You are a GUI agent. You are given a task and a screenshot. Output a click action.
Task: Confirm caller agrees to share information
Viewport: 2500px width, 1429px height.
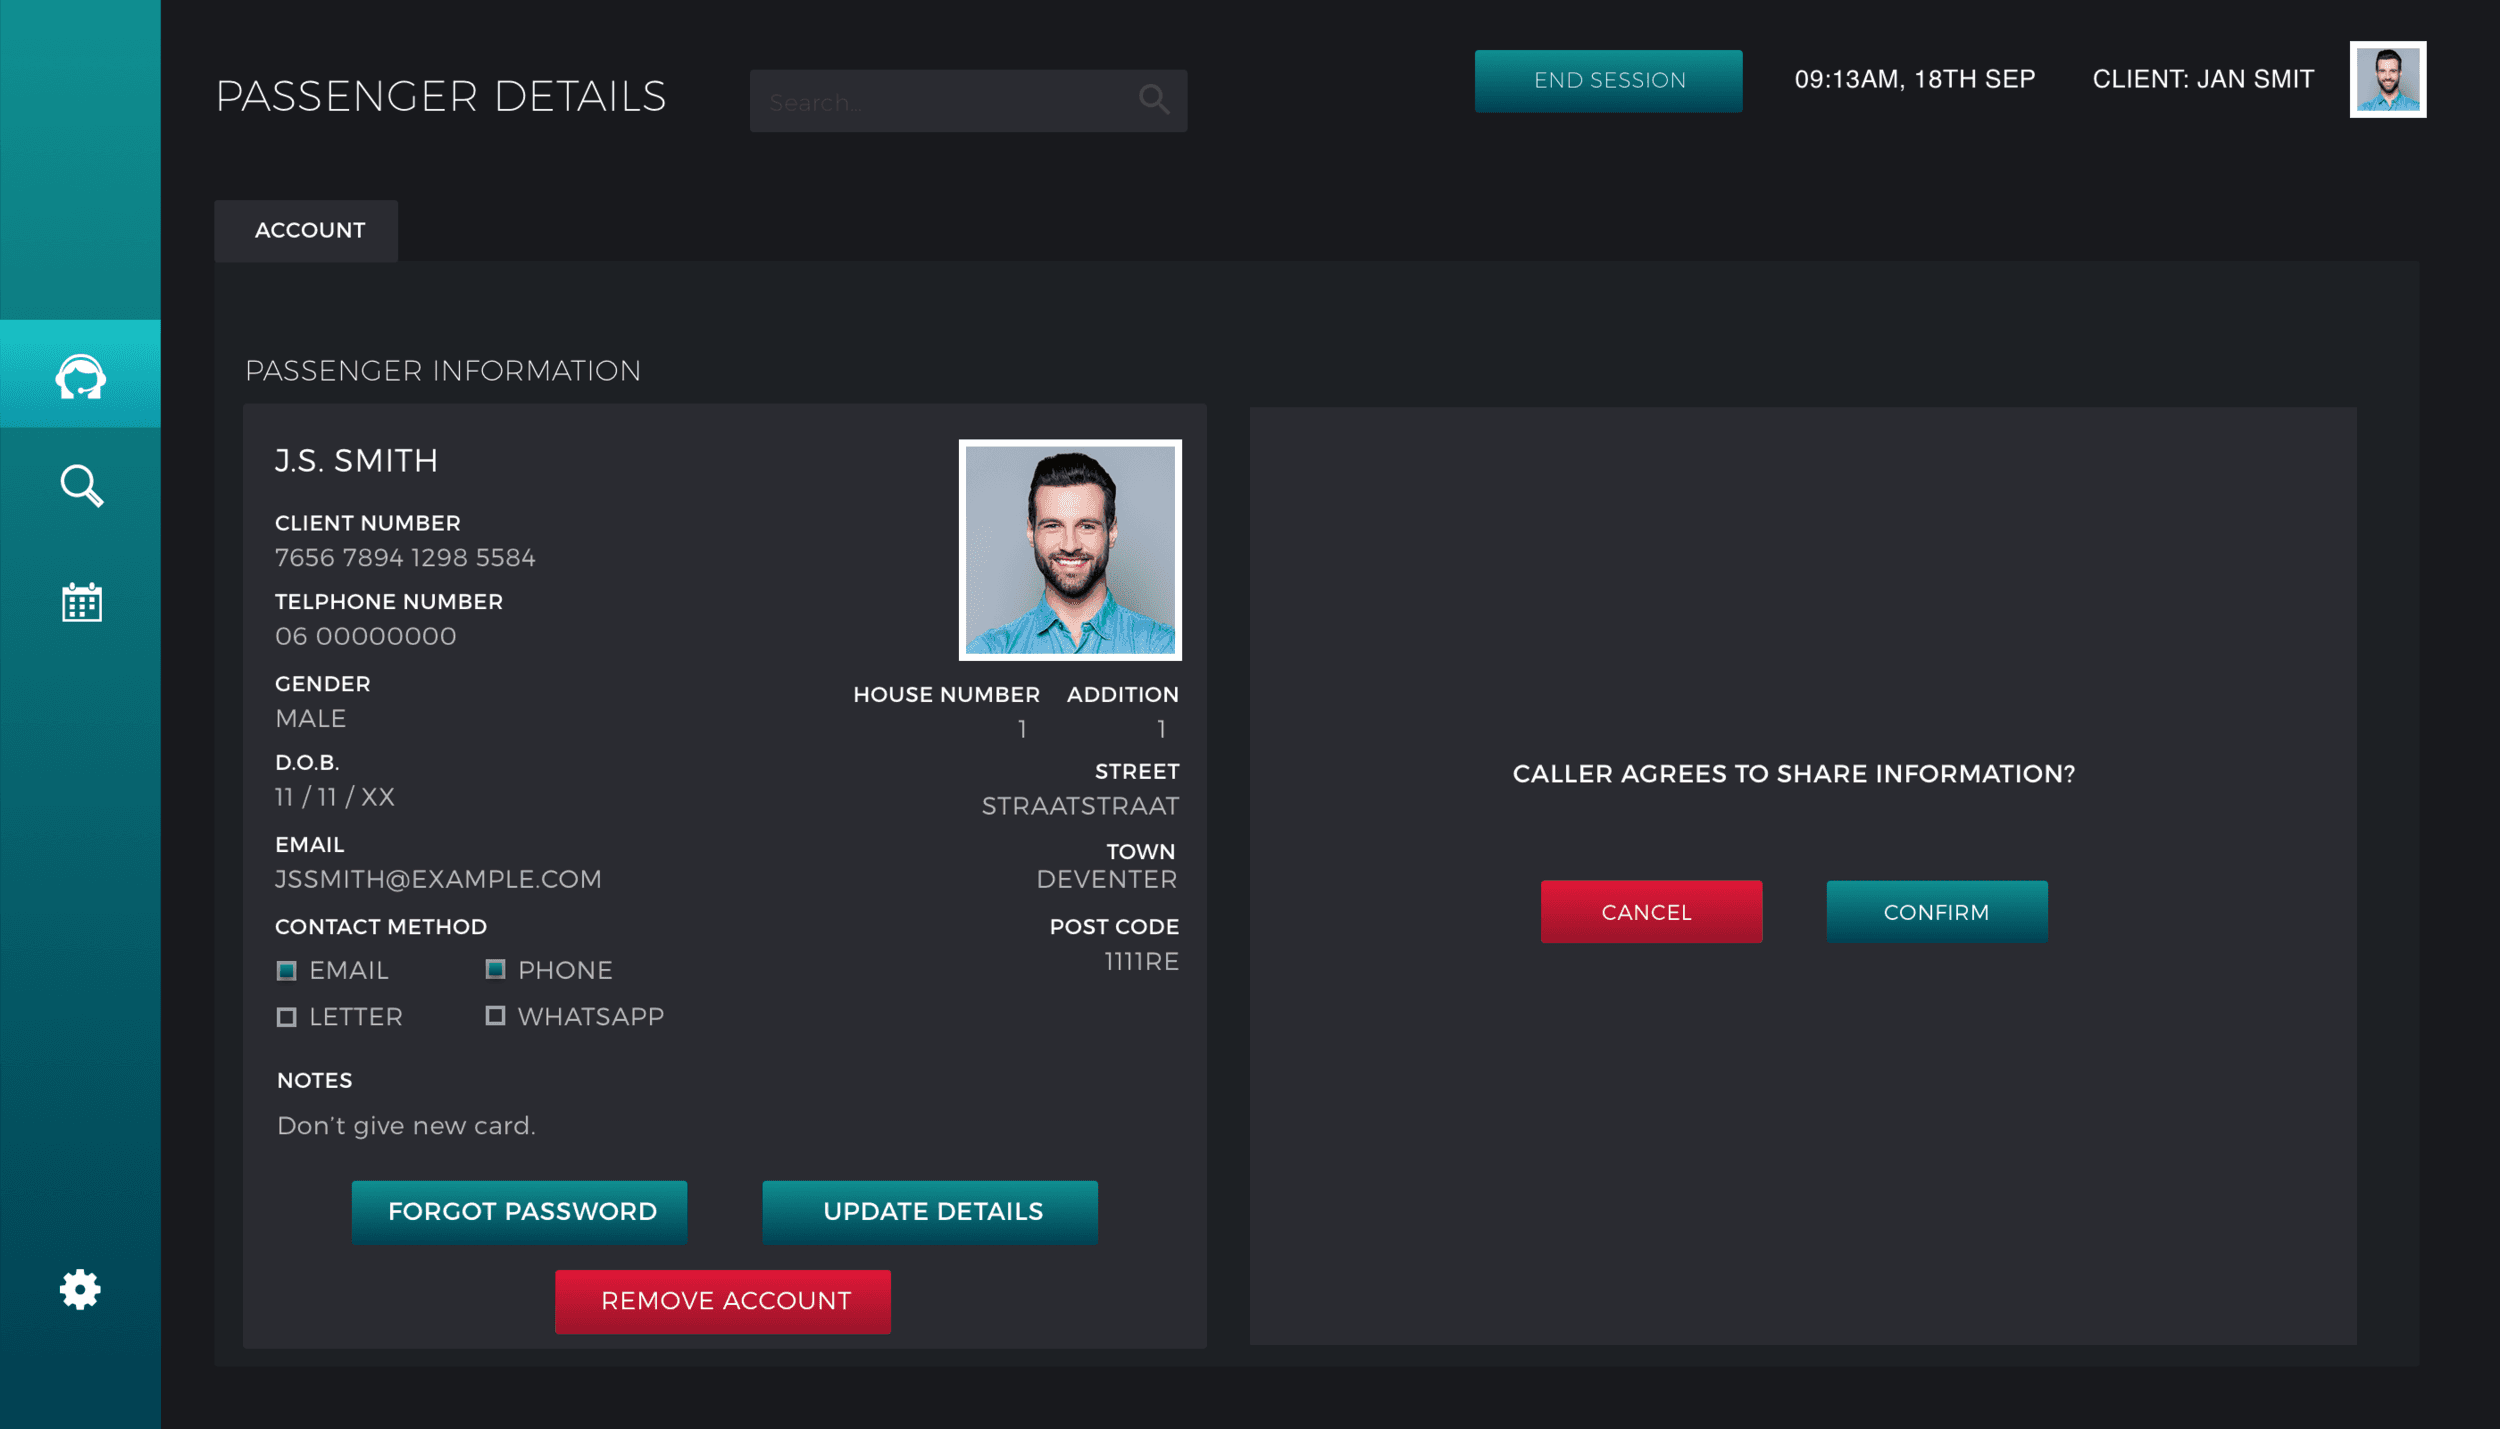tap(1935, 911)
